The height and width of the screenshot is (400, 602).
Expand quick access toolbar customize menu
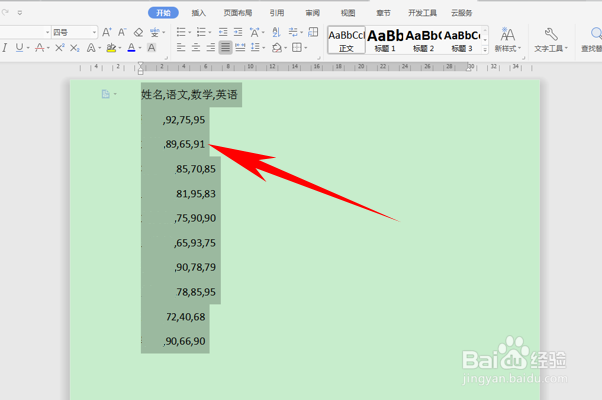coord(20,13)
